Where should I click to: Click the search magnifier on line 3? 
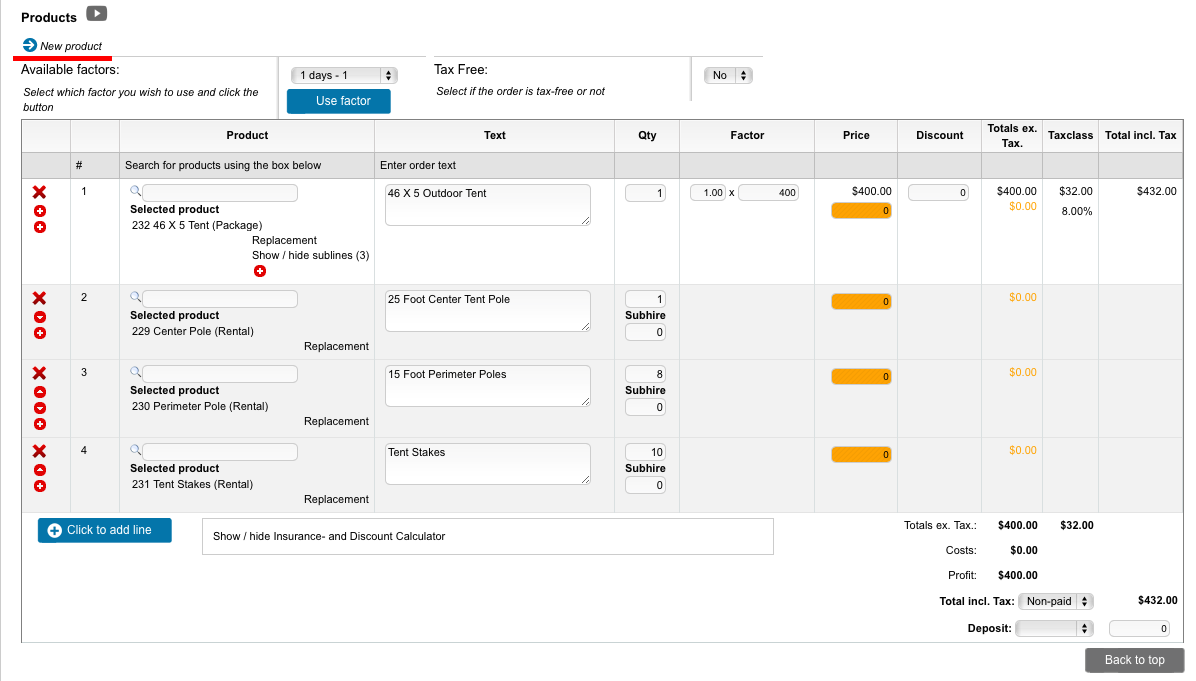click(135, 372)
